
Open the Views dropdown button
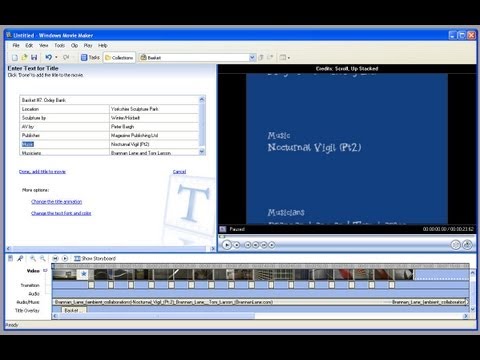tap(285, 57)
